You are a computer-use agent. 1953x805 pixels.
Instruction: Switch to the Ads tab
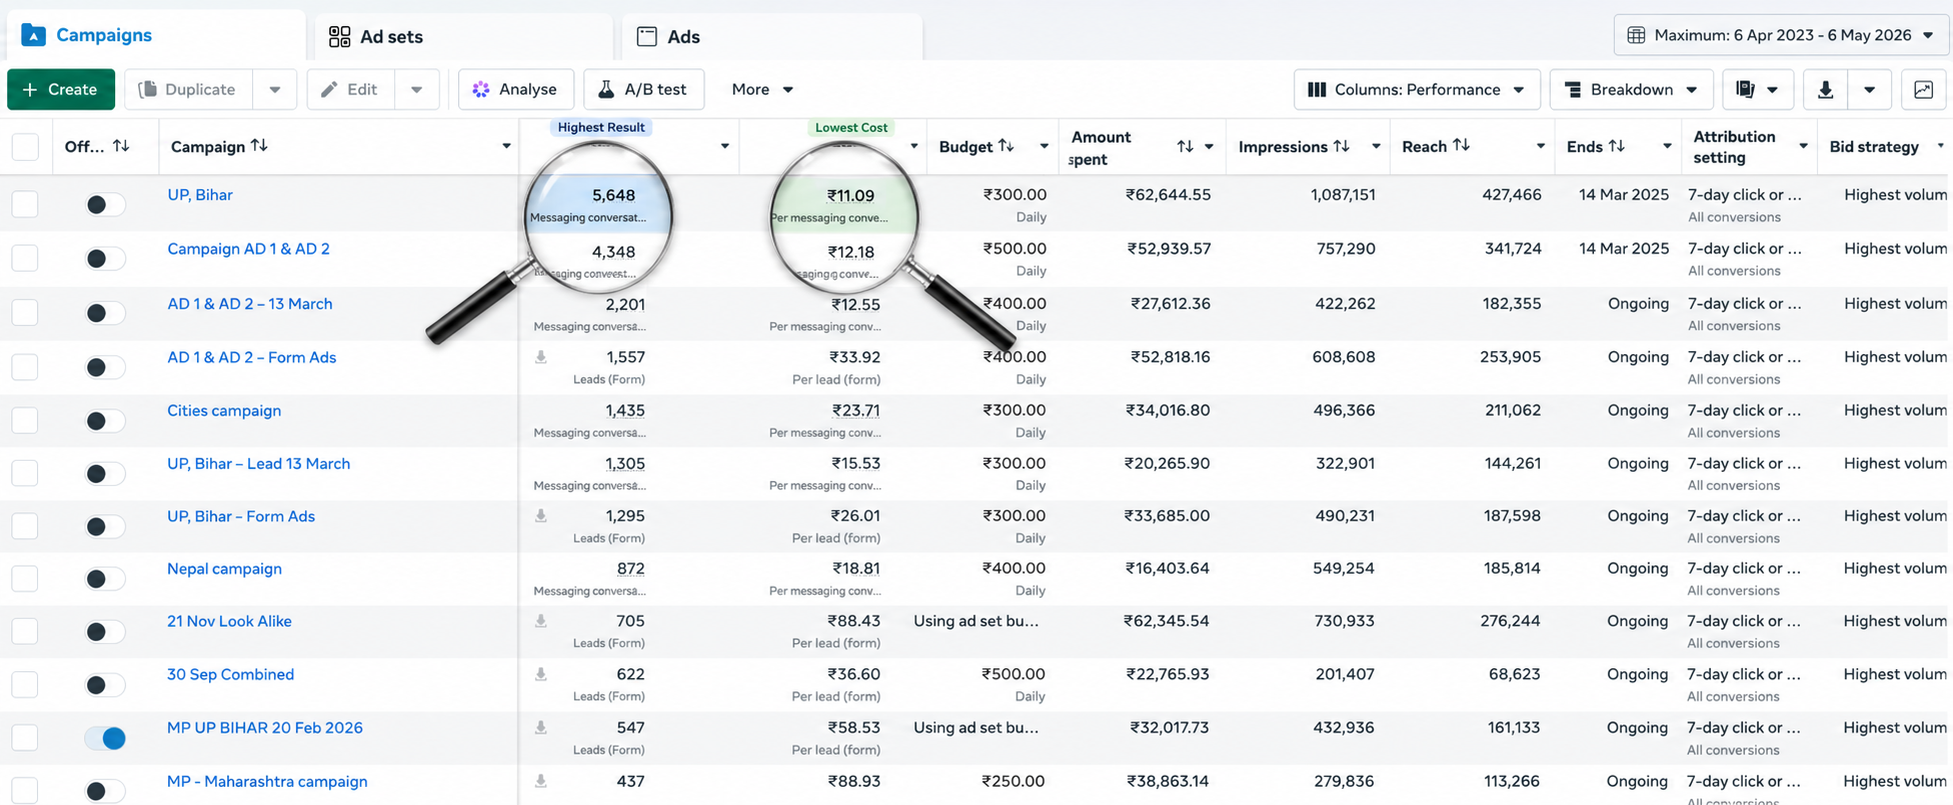pos(771,37)
